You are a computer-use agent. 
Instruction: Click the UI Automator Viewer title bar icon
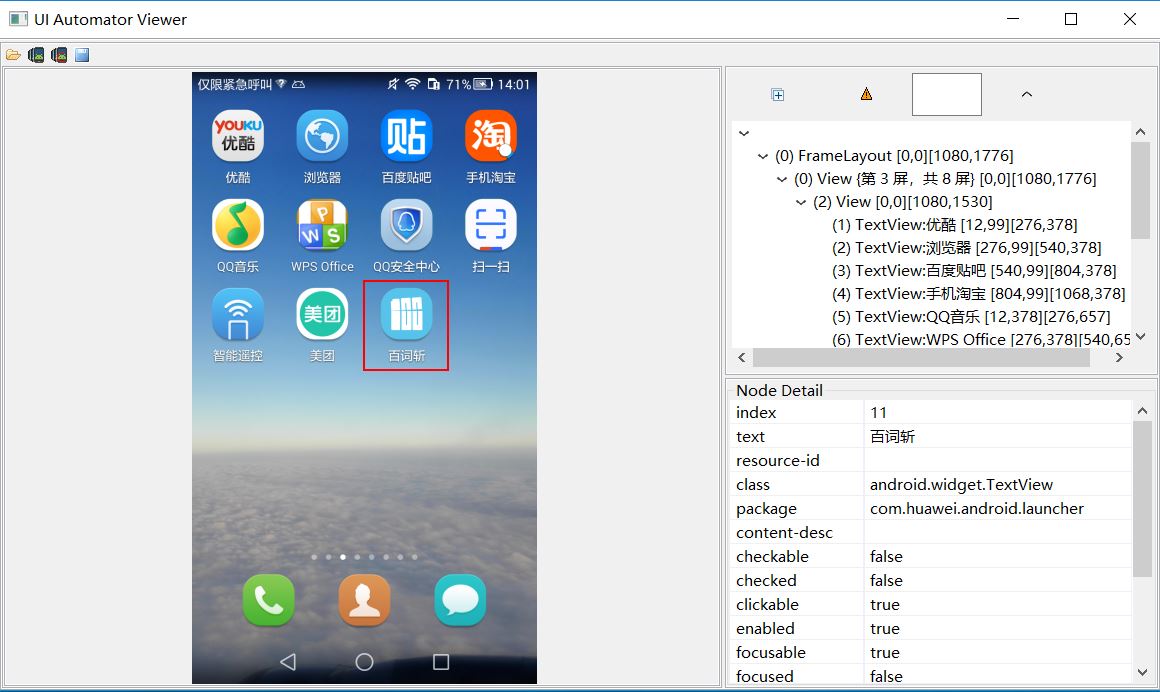pos(18,19)
